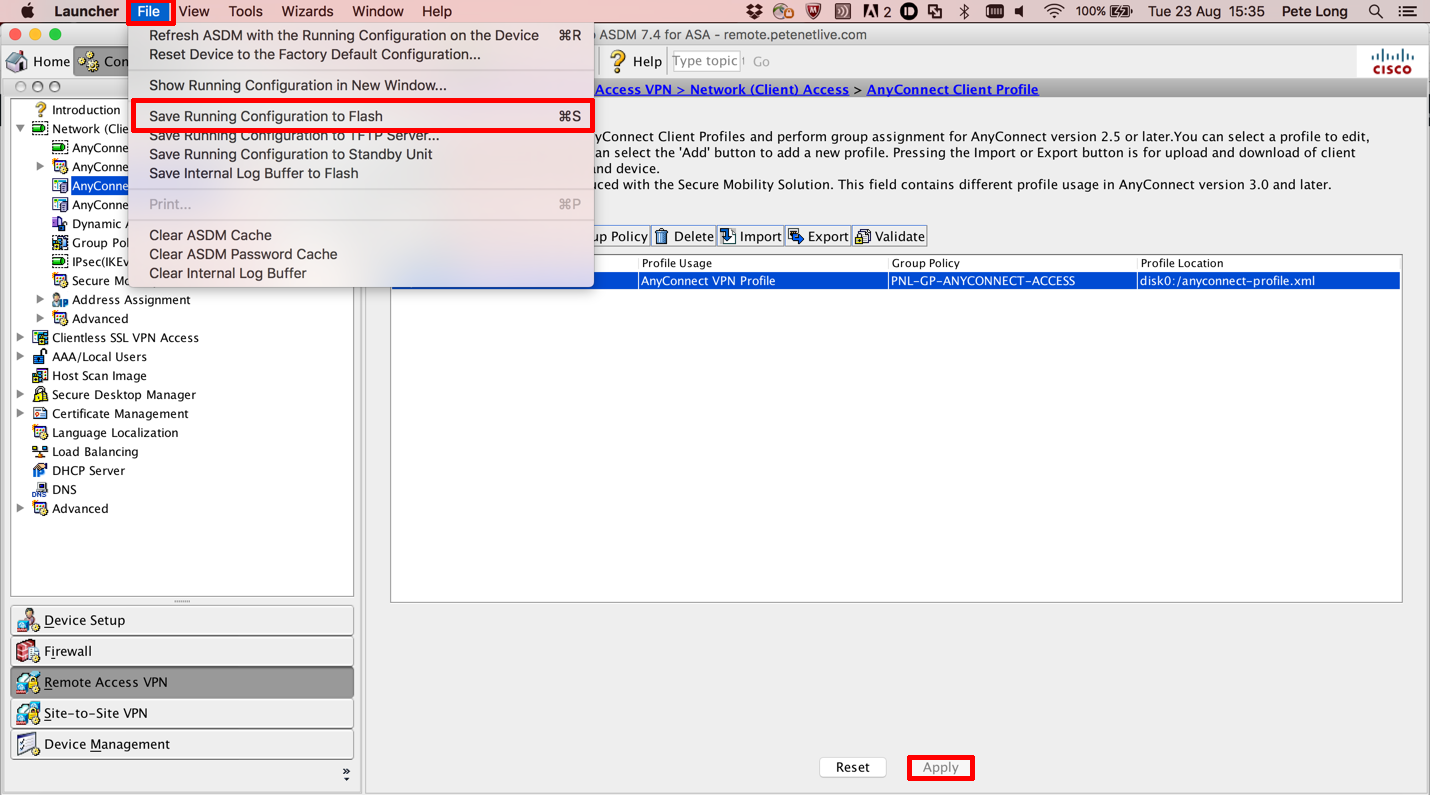Click the Load Balancing icon

(x=40, y=452)
